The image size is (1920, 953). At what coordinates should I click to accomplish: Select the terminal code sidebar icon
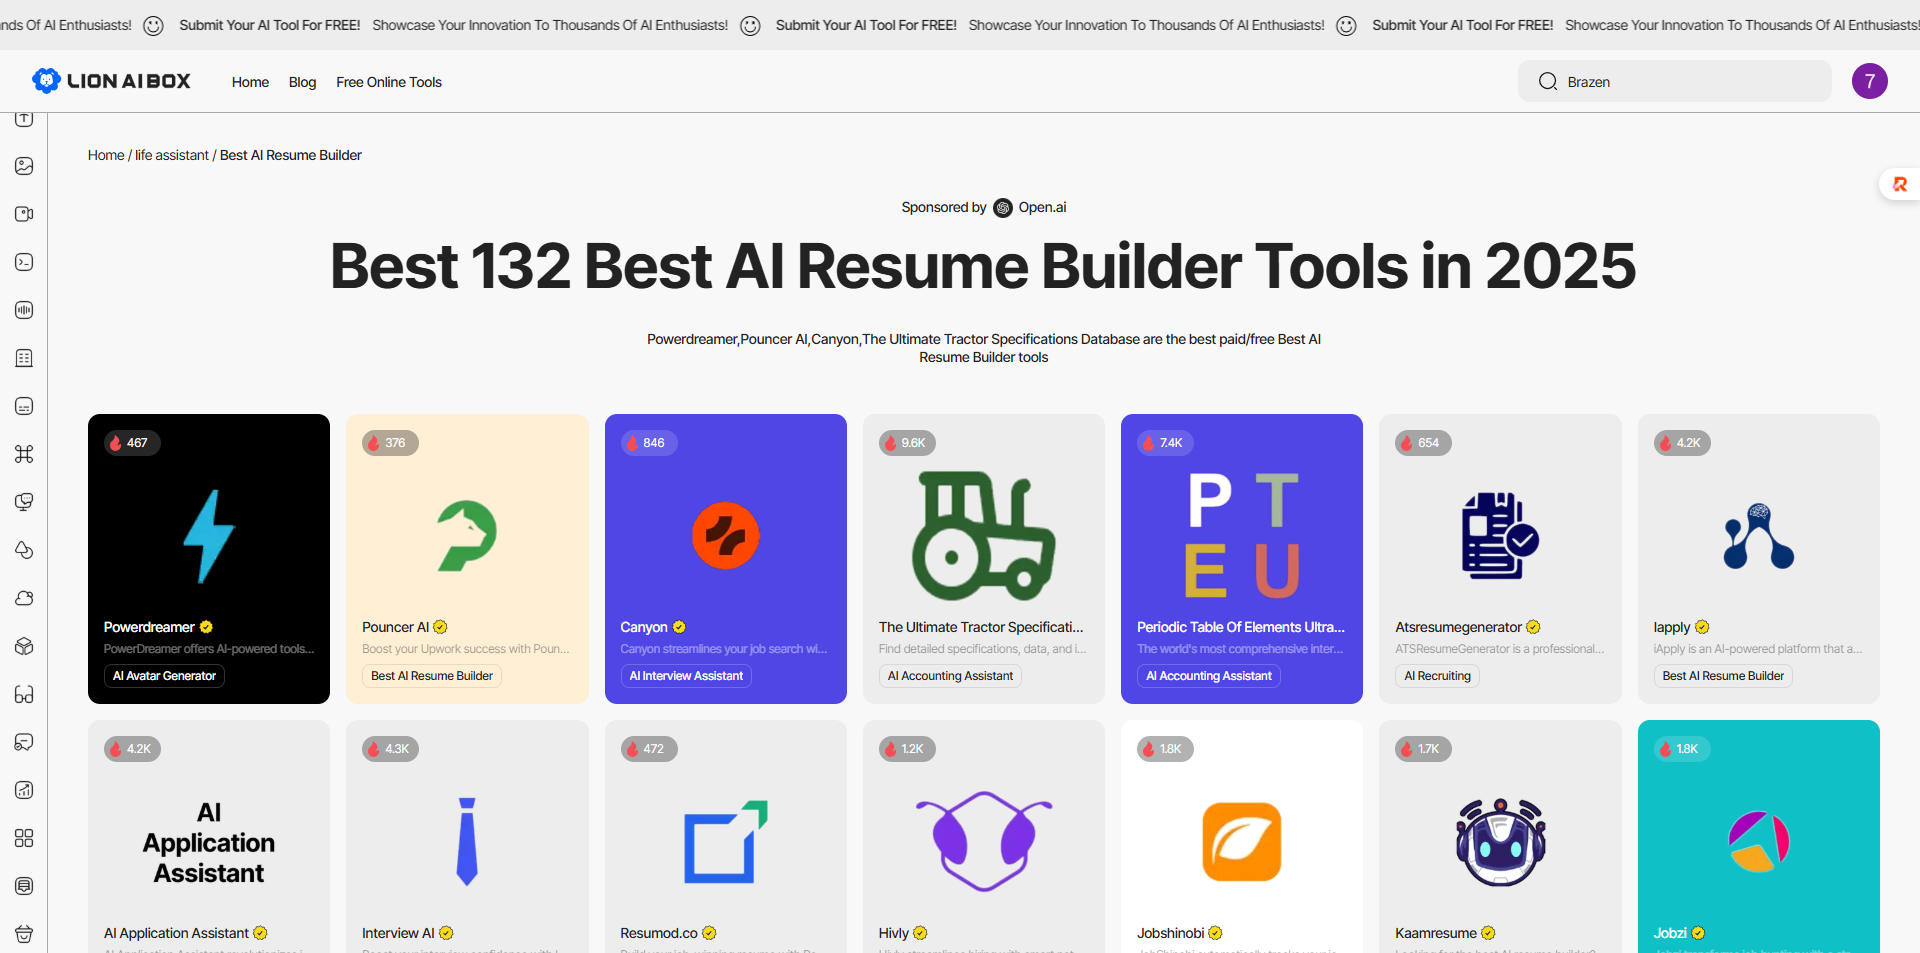click(24, 262)
